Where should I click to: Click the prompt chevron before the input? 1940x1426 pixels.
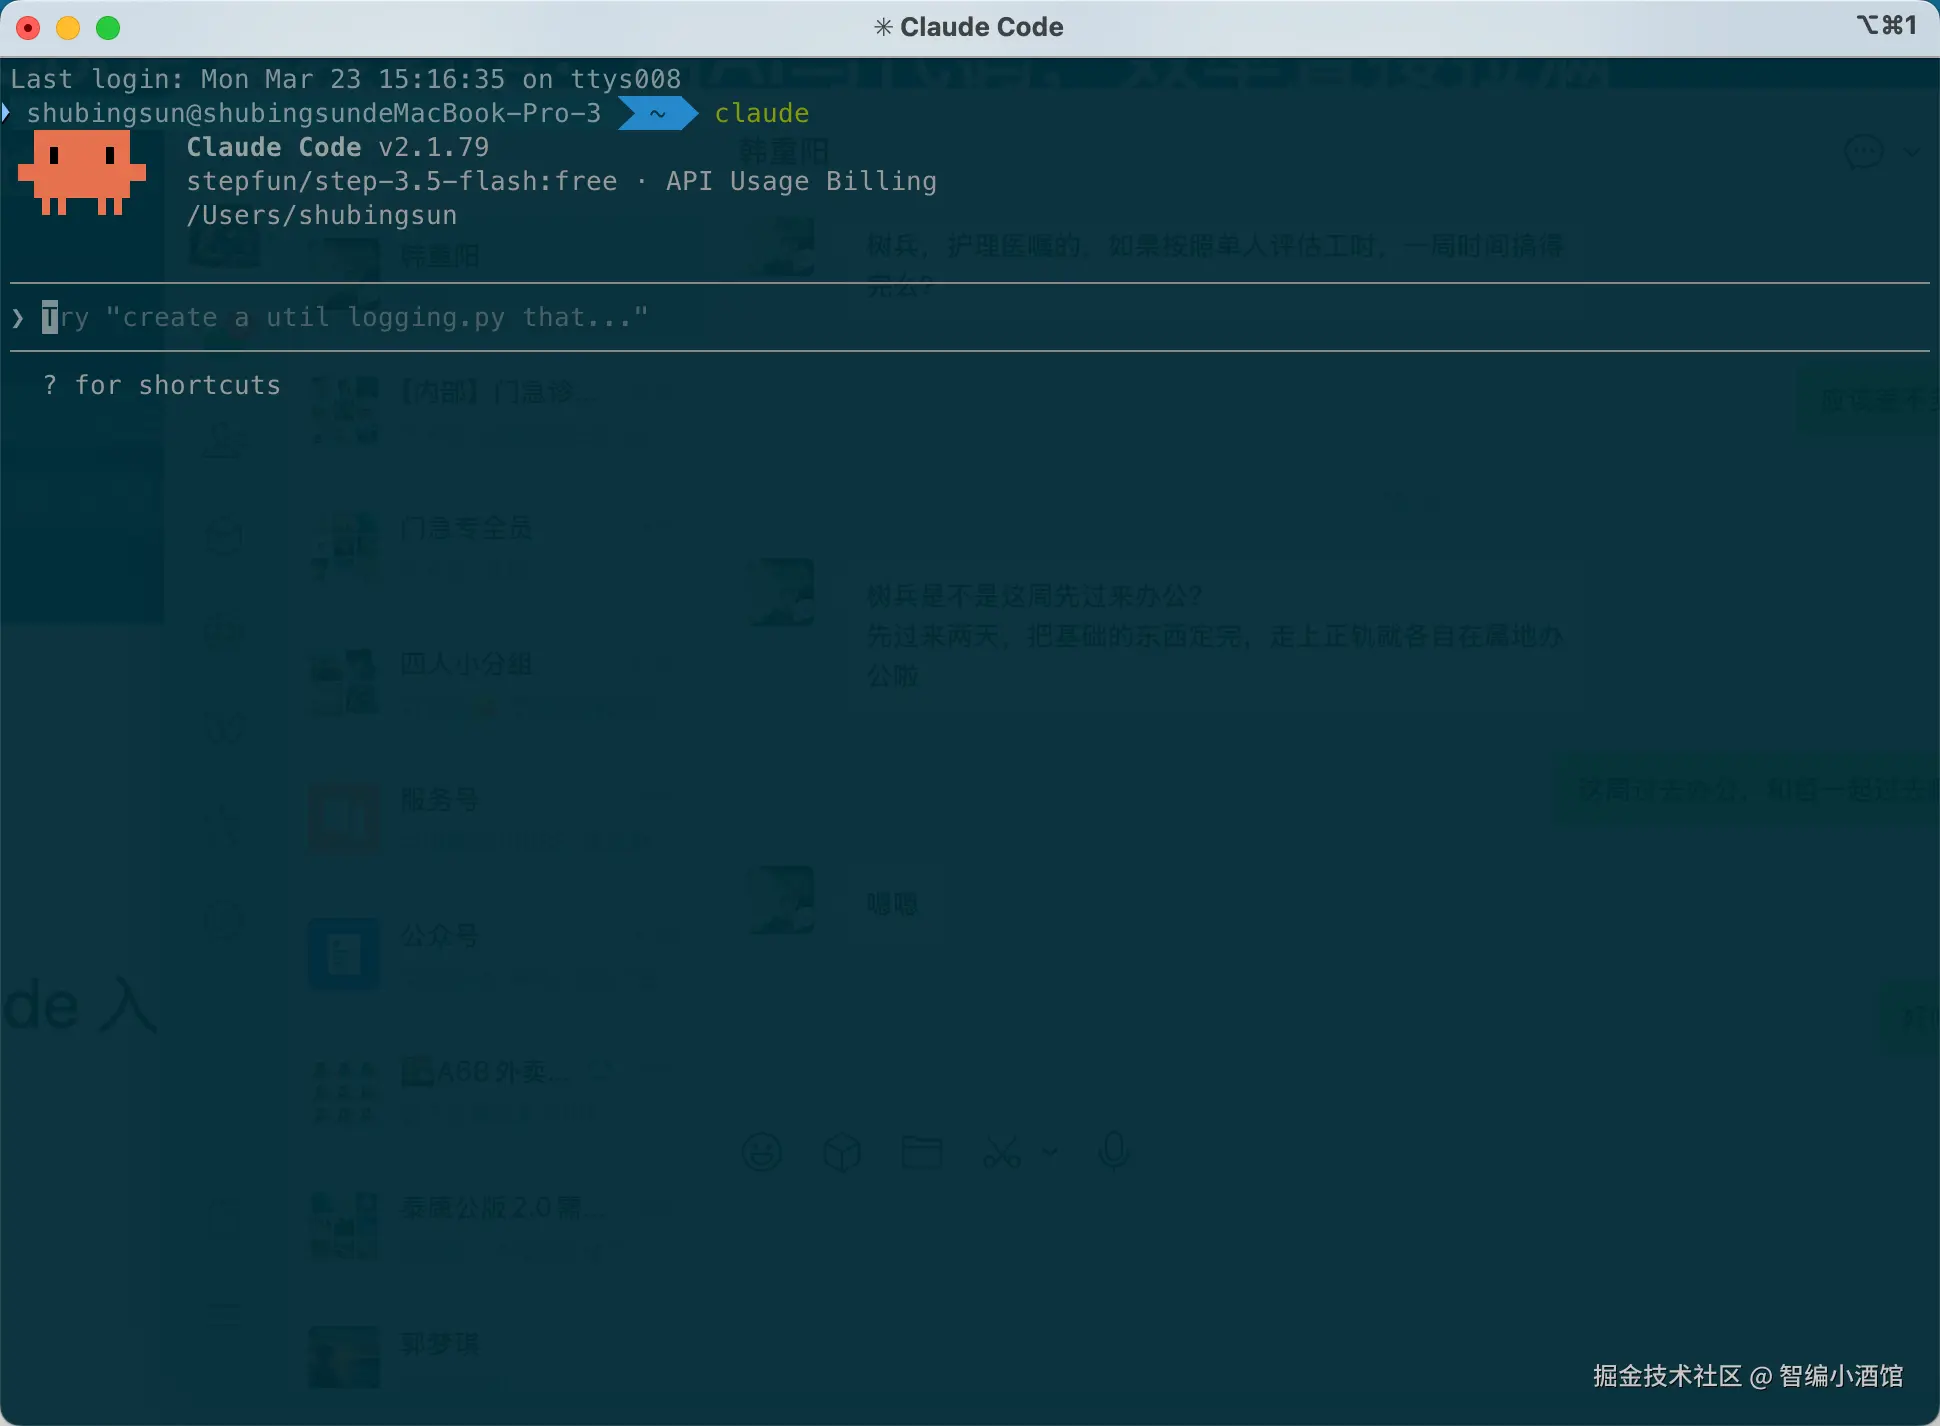18,318
